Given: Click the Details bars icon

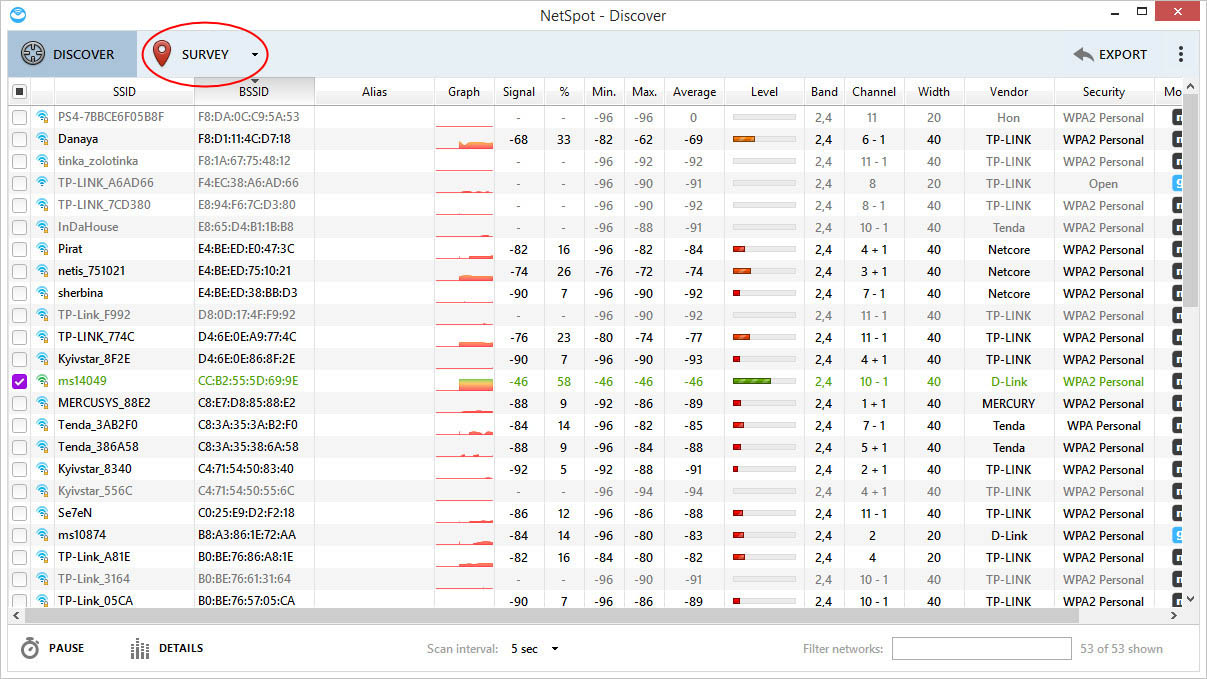Looking at the screenshot, I should point(140,649).
